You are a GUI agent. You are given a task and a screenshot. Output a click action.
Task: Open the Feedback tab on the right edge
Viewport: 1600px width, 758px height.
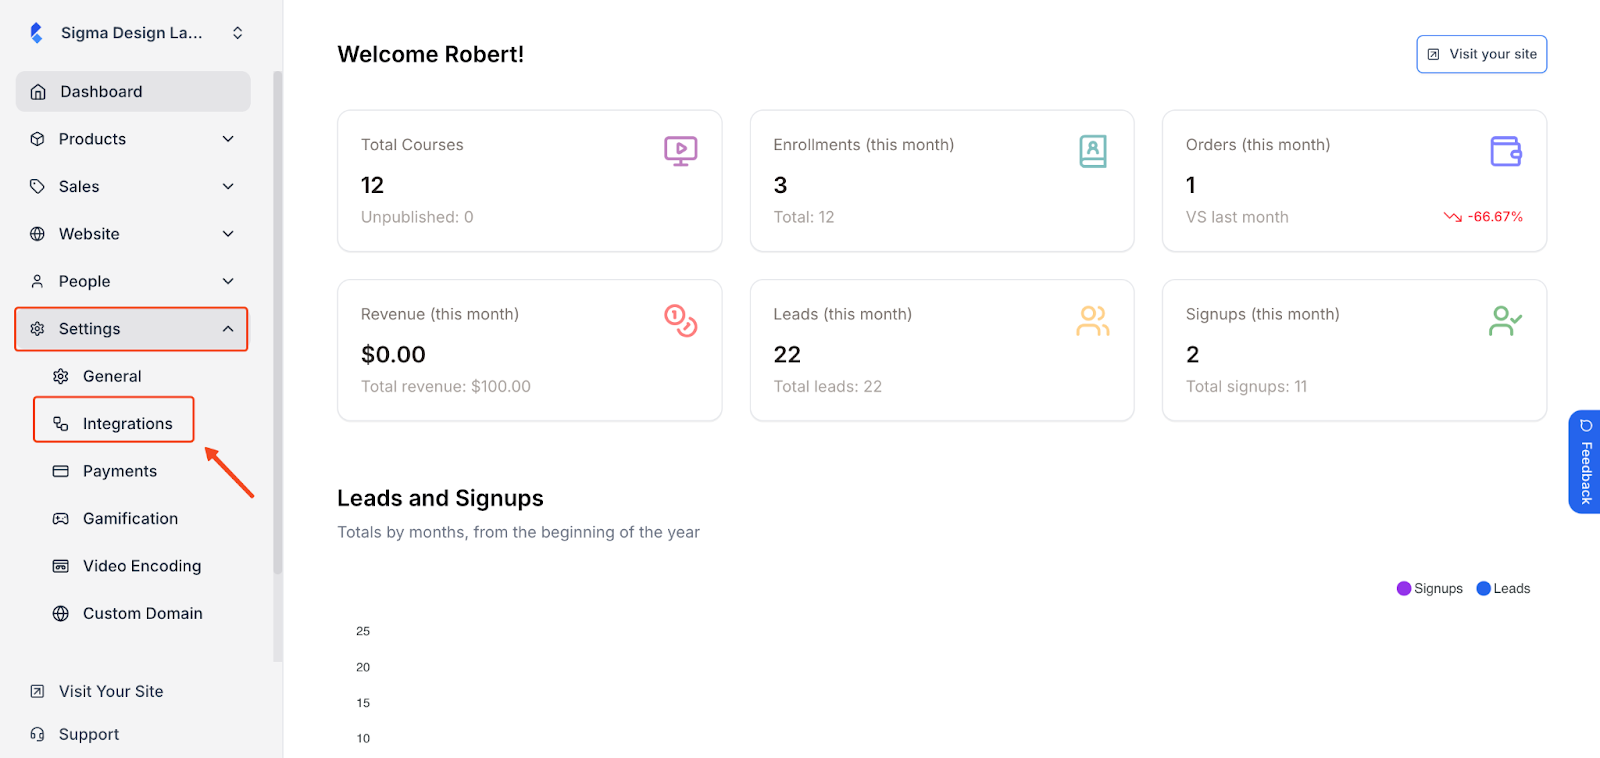click(1585, 463)
